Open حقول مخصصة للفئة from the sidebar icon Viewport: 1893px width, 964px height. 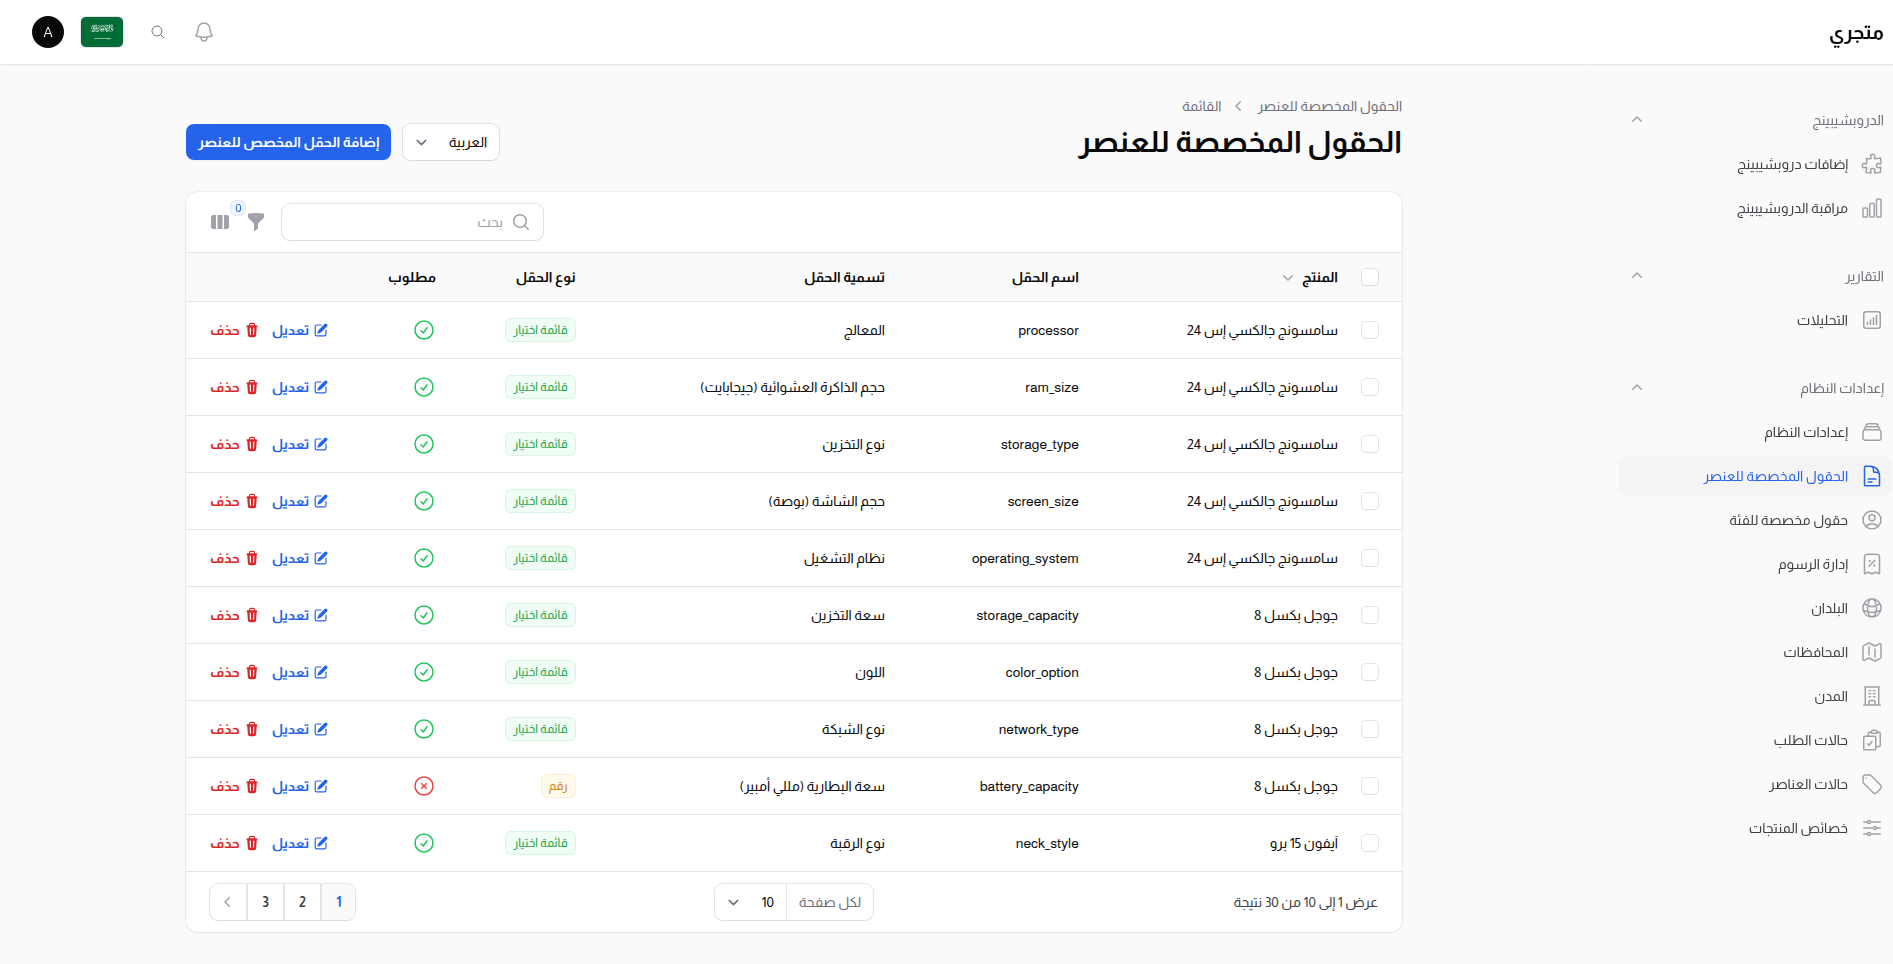tap(1872, 520)
